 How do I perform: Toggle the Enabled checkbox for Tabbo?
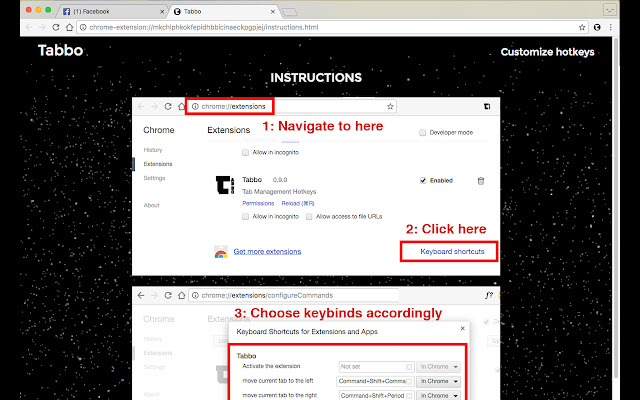423,180
